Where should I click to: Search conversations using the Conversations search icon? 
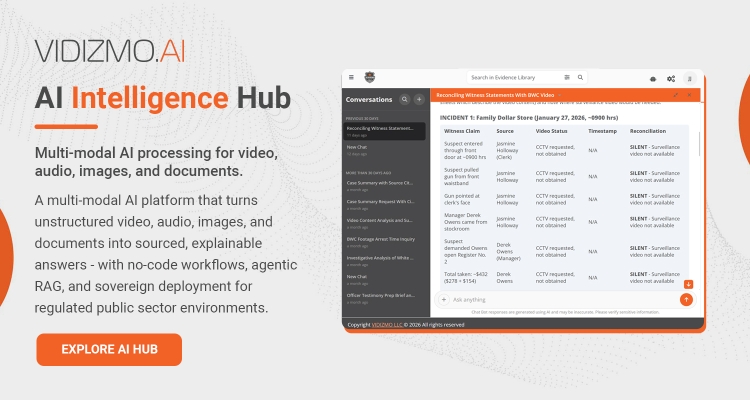(x=405, y=99)
